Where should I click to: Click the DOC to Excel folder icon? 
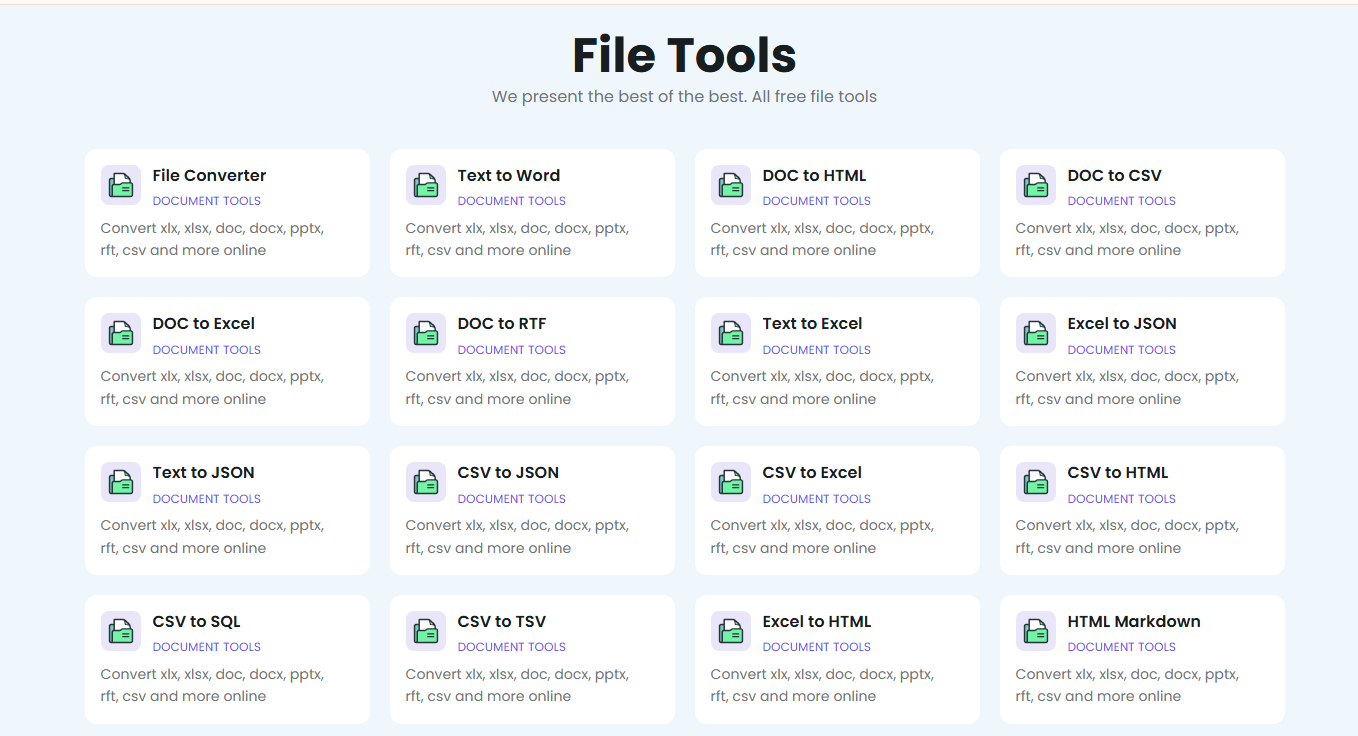121,333
